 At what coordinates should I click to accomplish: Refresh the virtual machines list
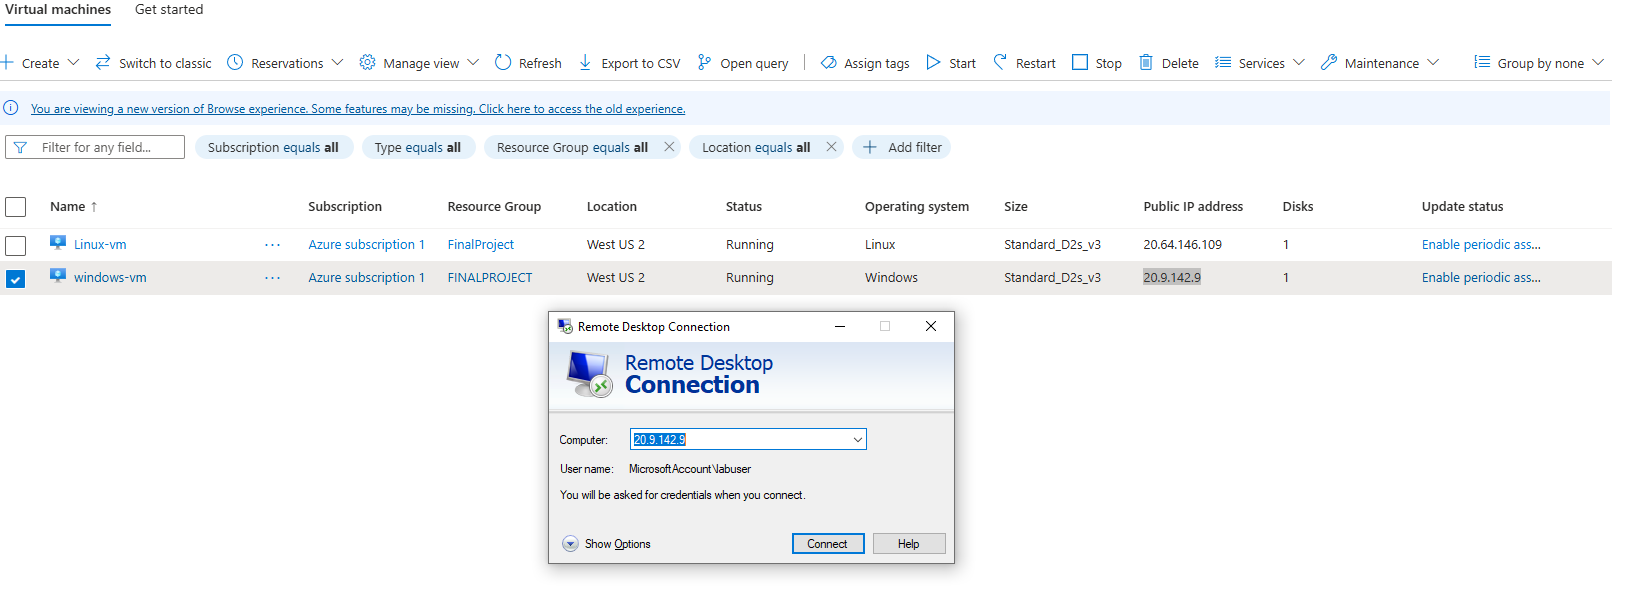[x=528, y=62]
